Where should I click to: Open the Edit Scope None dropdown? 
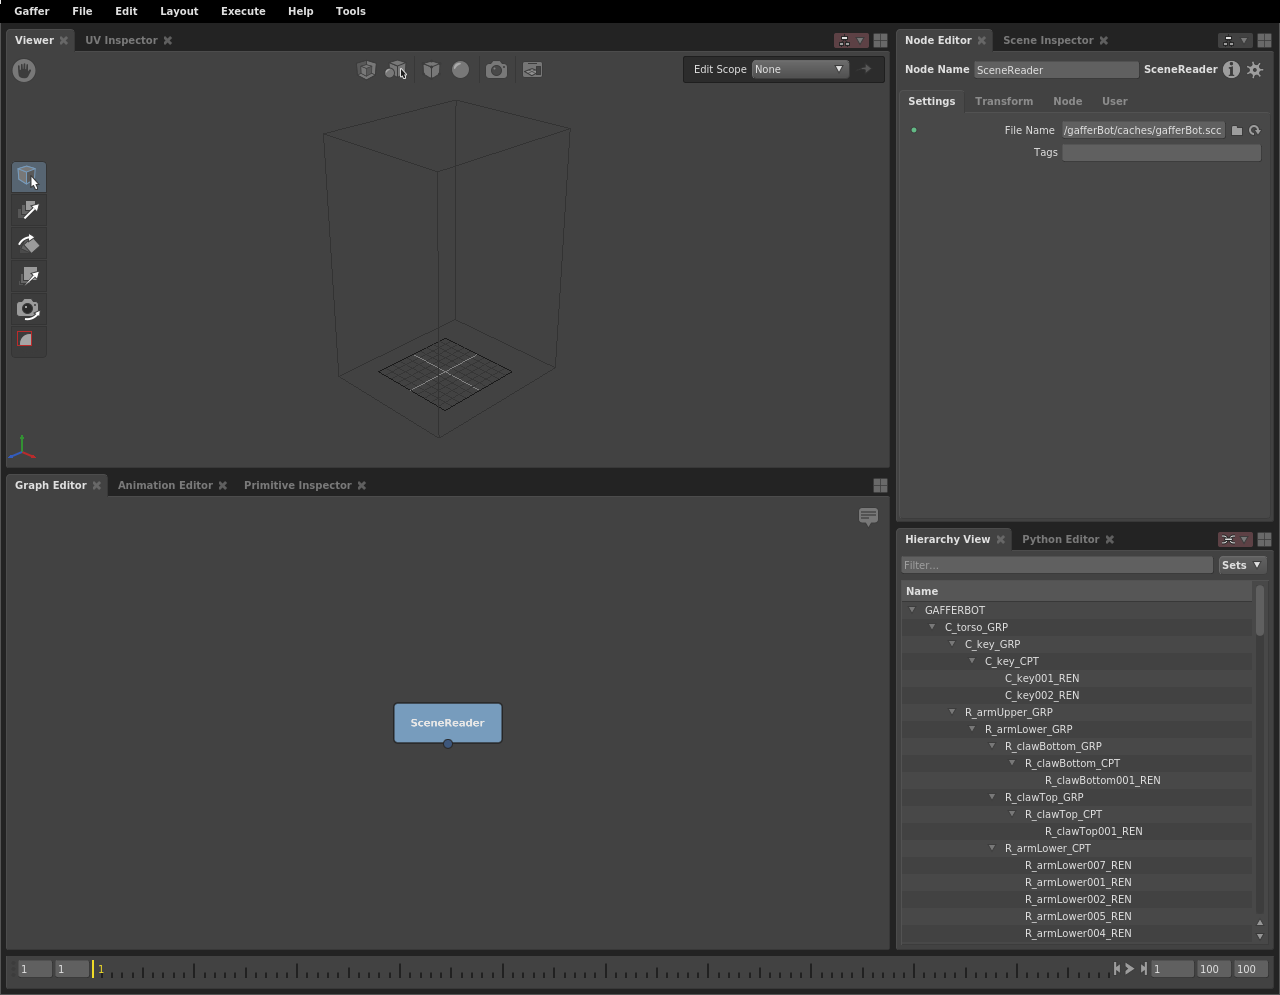coord(800,69)
